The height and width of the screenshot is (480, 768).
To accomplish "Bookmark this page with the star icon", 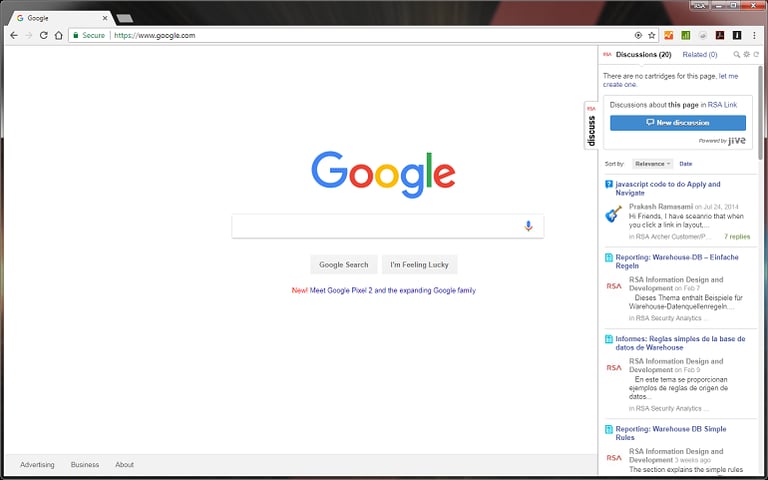I will click(651, 35).
